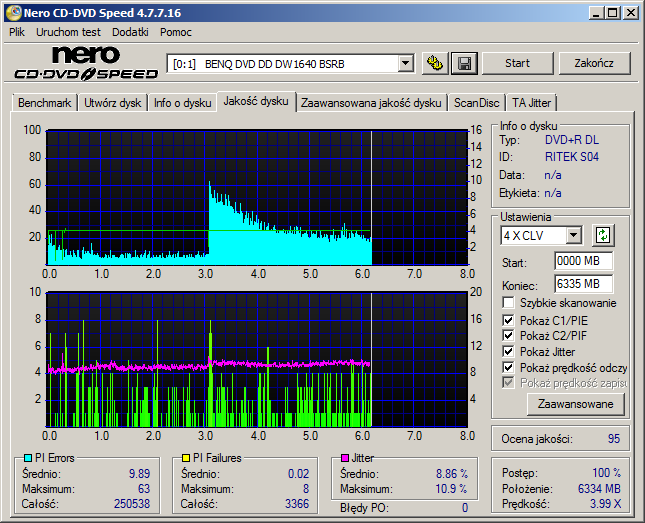Minimize the Nero CD-DVD Speed window

[x=596, y=13]
